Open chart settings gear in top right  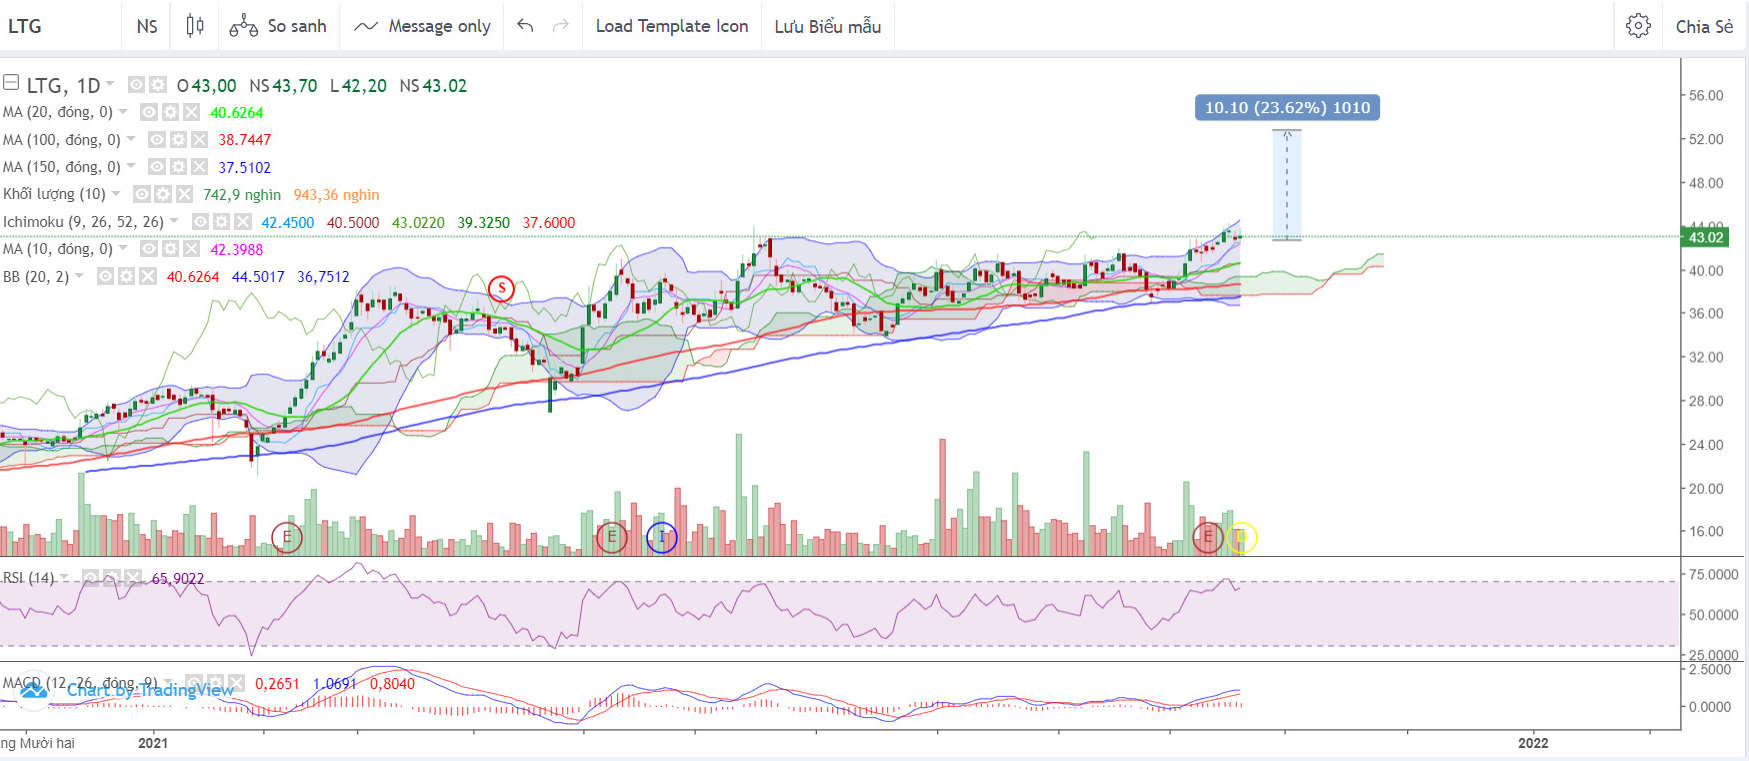(x=1638, y=26)
